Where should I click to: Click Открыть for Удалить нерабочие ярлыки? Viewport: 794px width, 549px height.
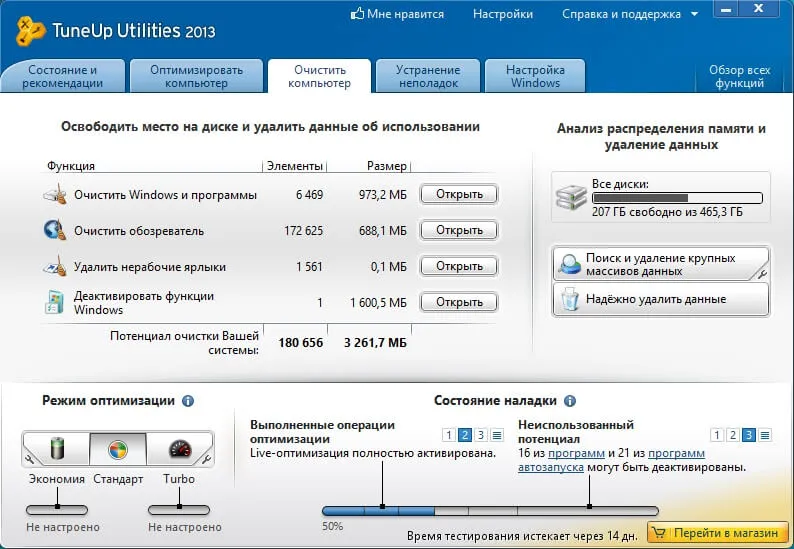[x=459, y=266]
